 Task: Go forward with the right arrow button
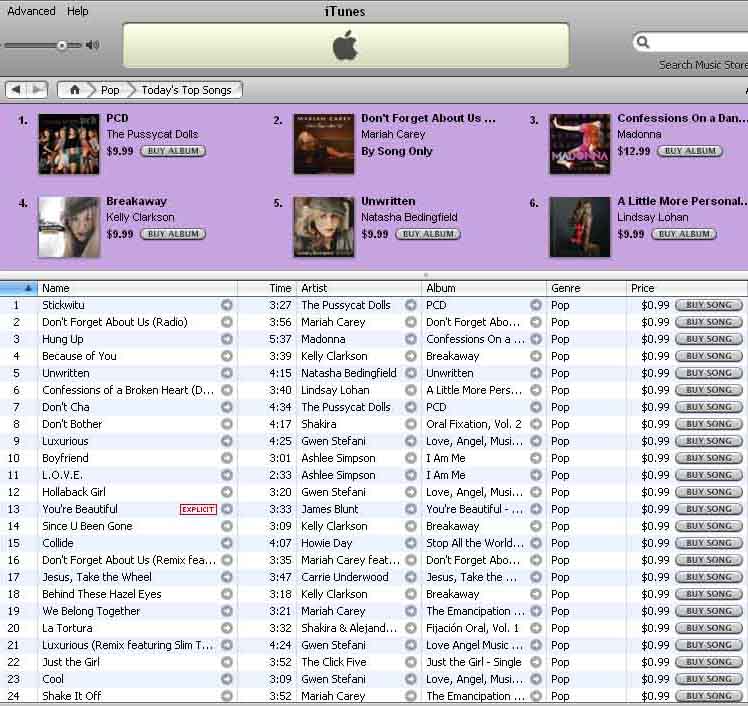37,90
